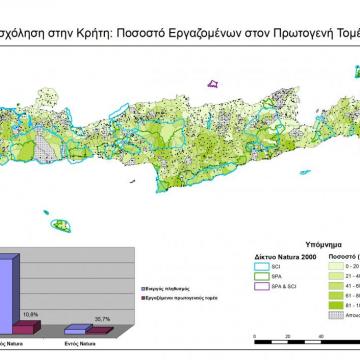Image resolution: width=360 pixels, height=360 pixels.
Task: Click the 'Εντός Natura' axis label
Action: pos(81,344)
